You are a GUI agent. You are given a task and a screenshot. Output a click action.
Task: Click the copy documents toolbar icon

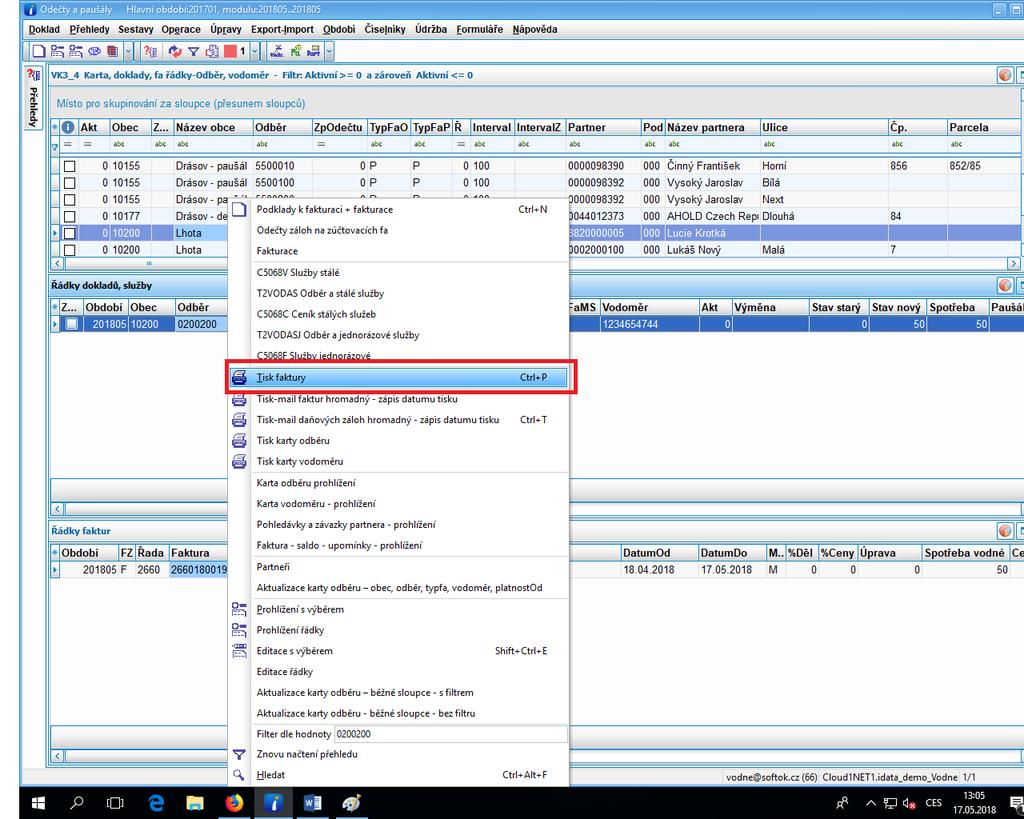212,51
